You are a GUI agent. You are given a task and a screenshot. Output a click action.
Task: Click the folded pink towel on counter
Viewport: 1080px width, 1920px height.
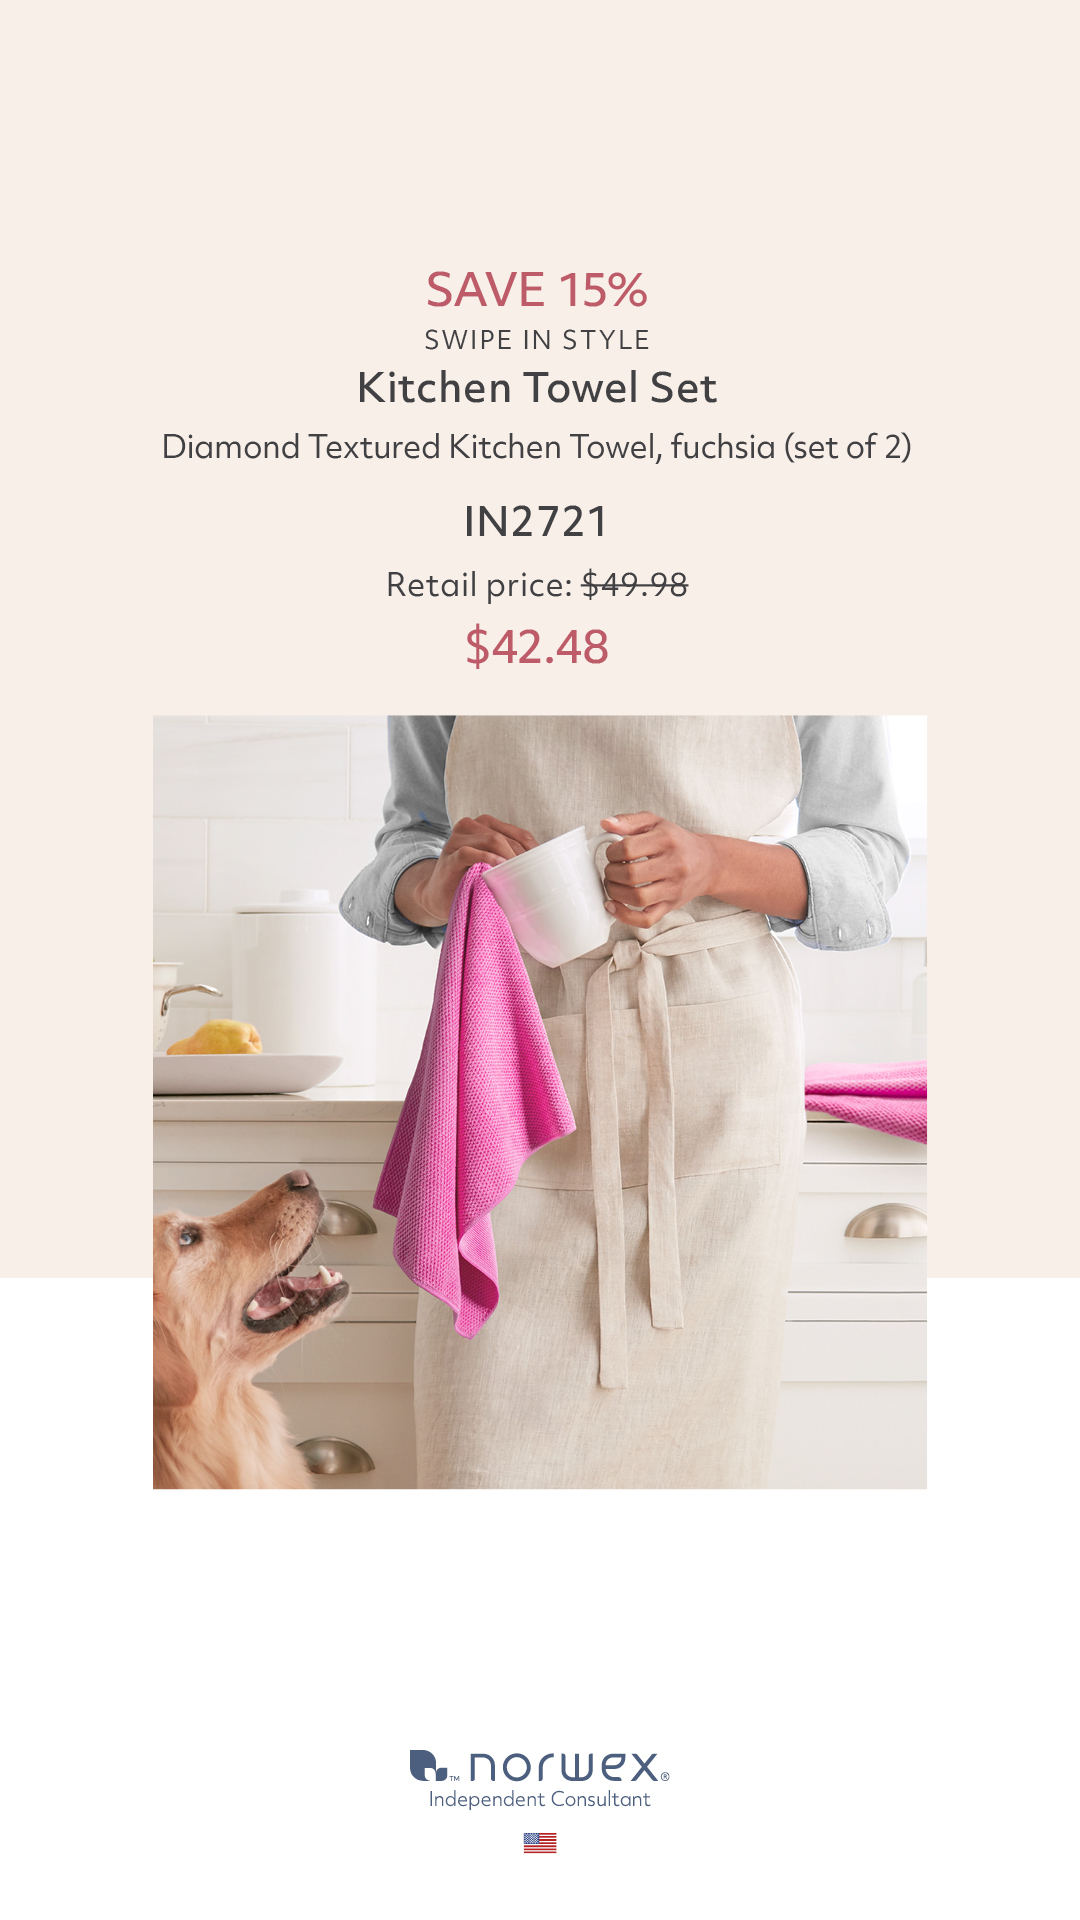click(866, 1100)
